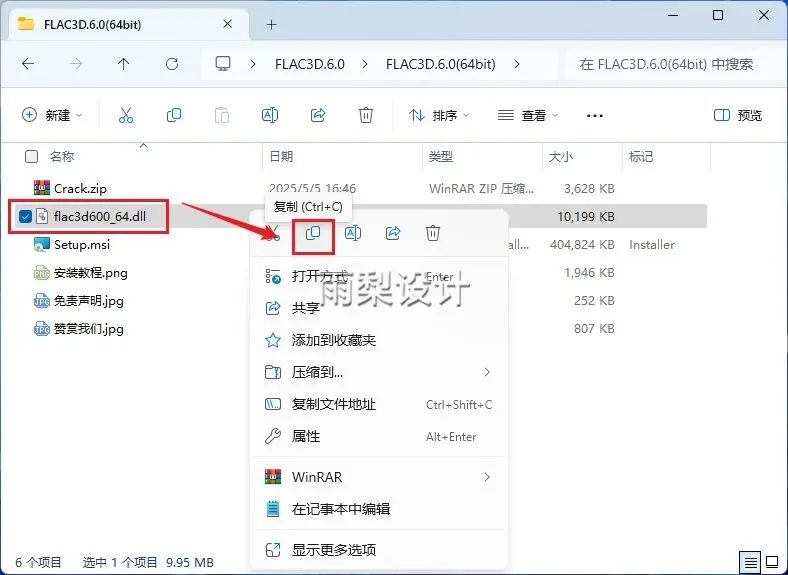The height and width of the screenshot is (575, 788).
Task: Open the 排序 sort dropdown
Action: [439, 115]
